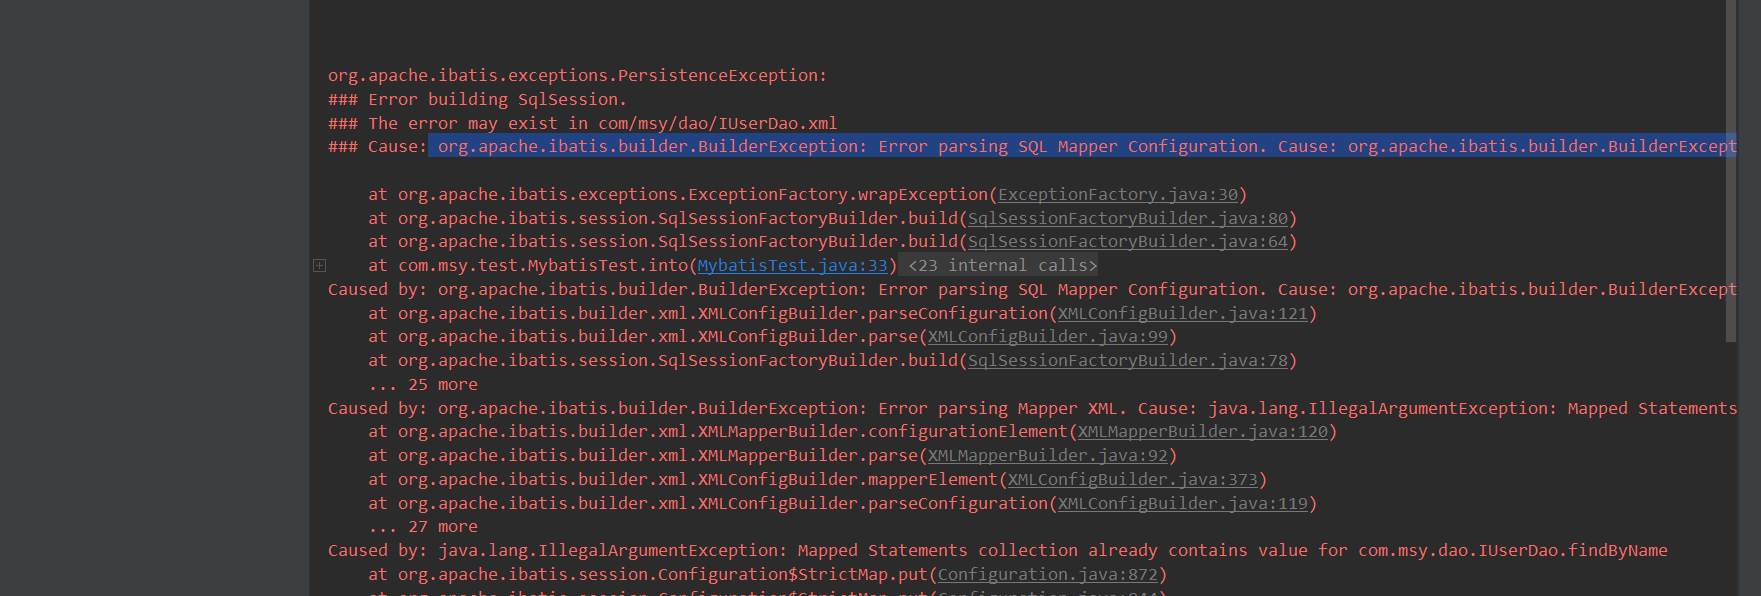The width and height of the screenshot is (1761, 596).
Task: Click 'Configuration$StrictMap.put' text on the Configuration.java:872 line
Action: click(x=793, y=574)
